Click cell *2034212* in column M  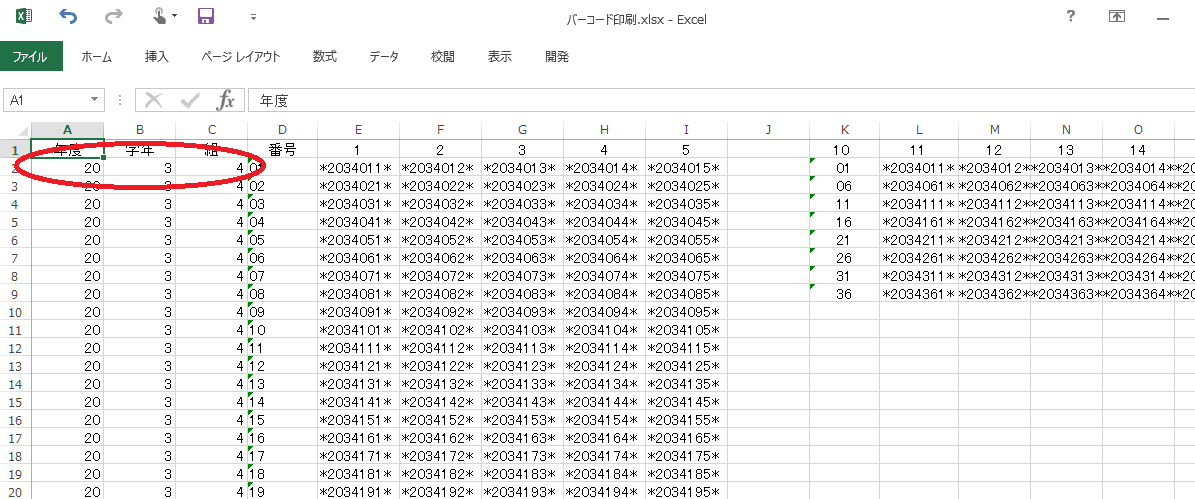995,239
